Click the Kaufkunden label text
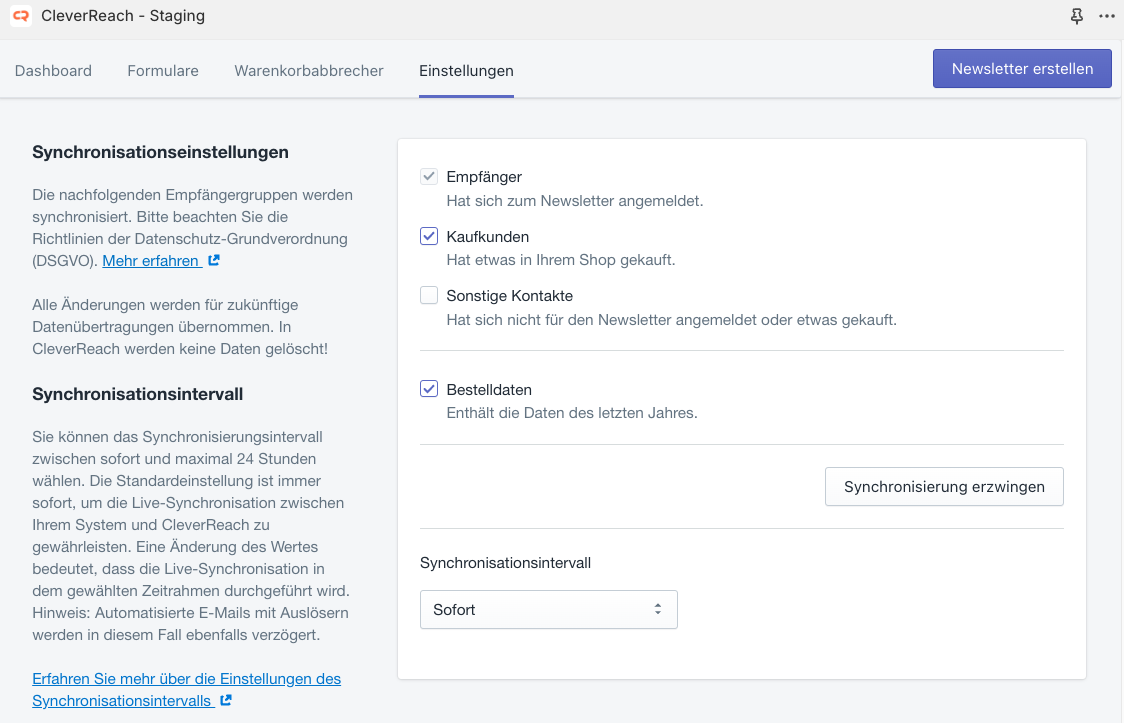The height and width of the screenshot is (723, 1124). click(487, 236)
